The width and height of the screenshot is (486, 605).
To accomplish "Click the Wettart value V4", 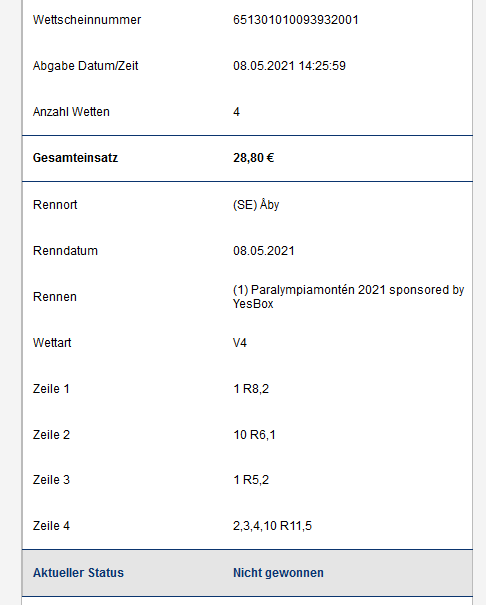I will 240,343.
